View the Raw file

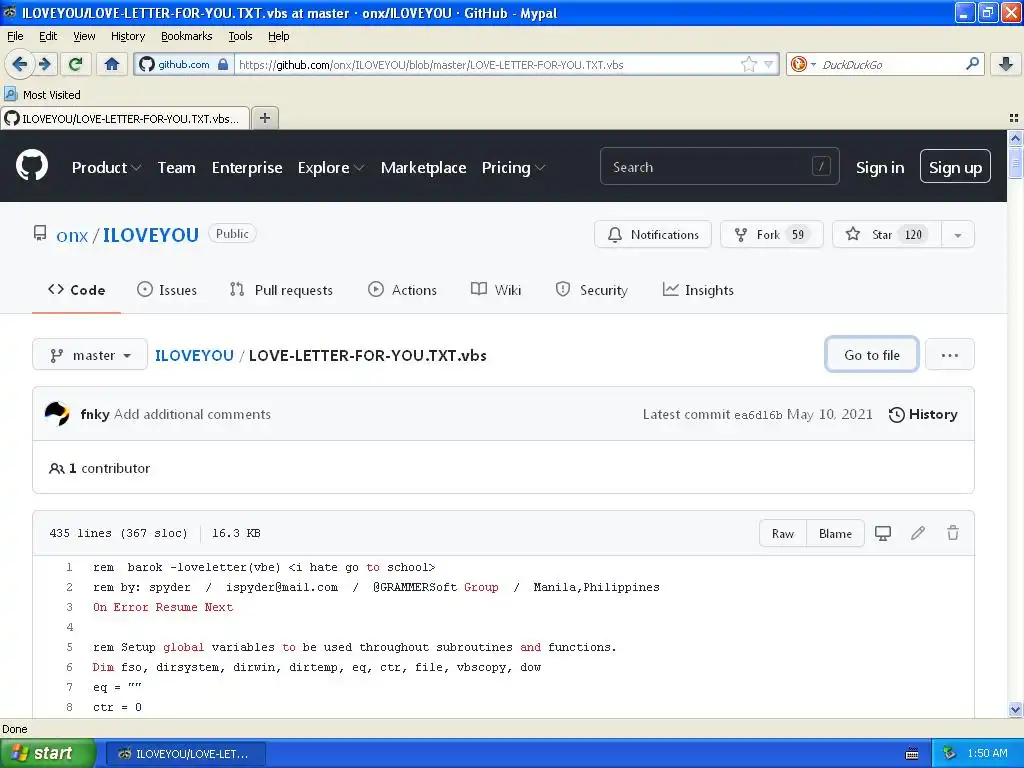pos(782,534)
